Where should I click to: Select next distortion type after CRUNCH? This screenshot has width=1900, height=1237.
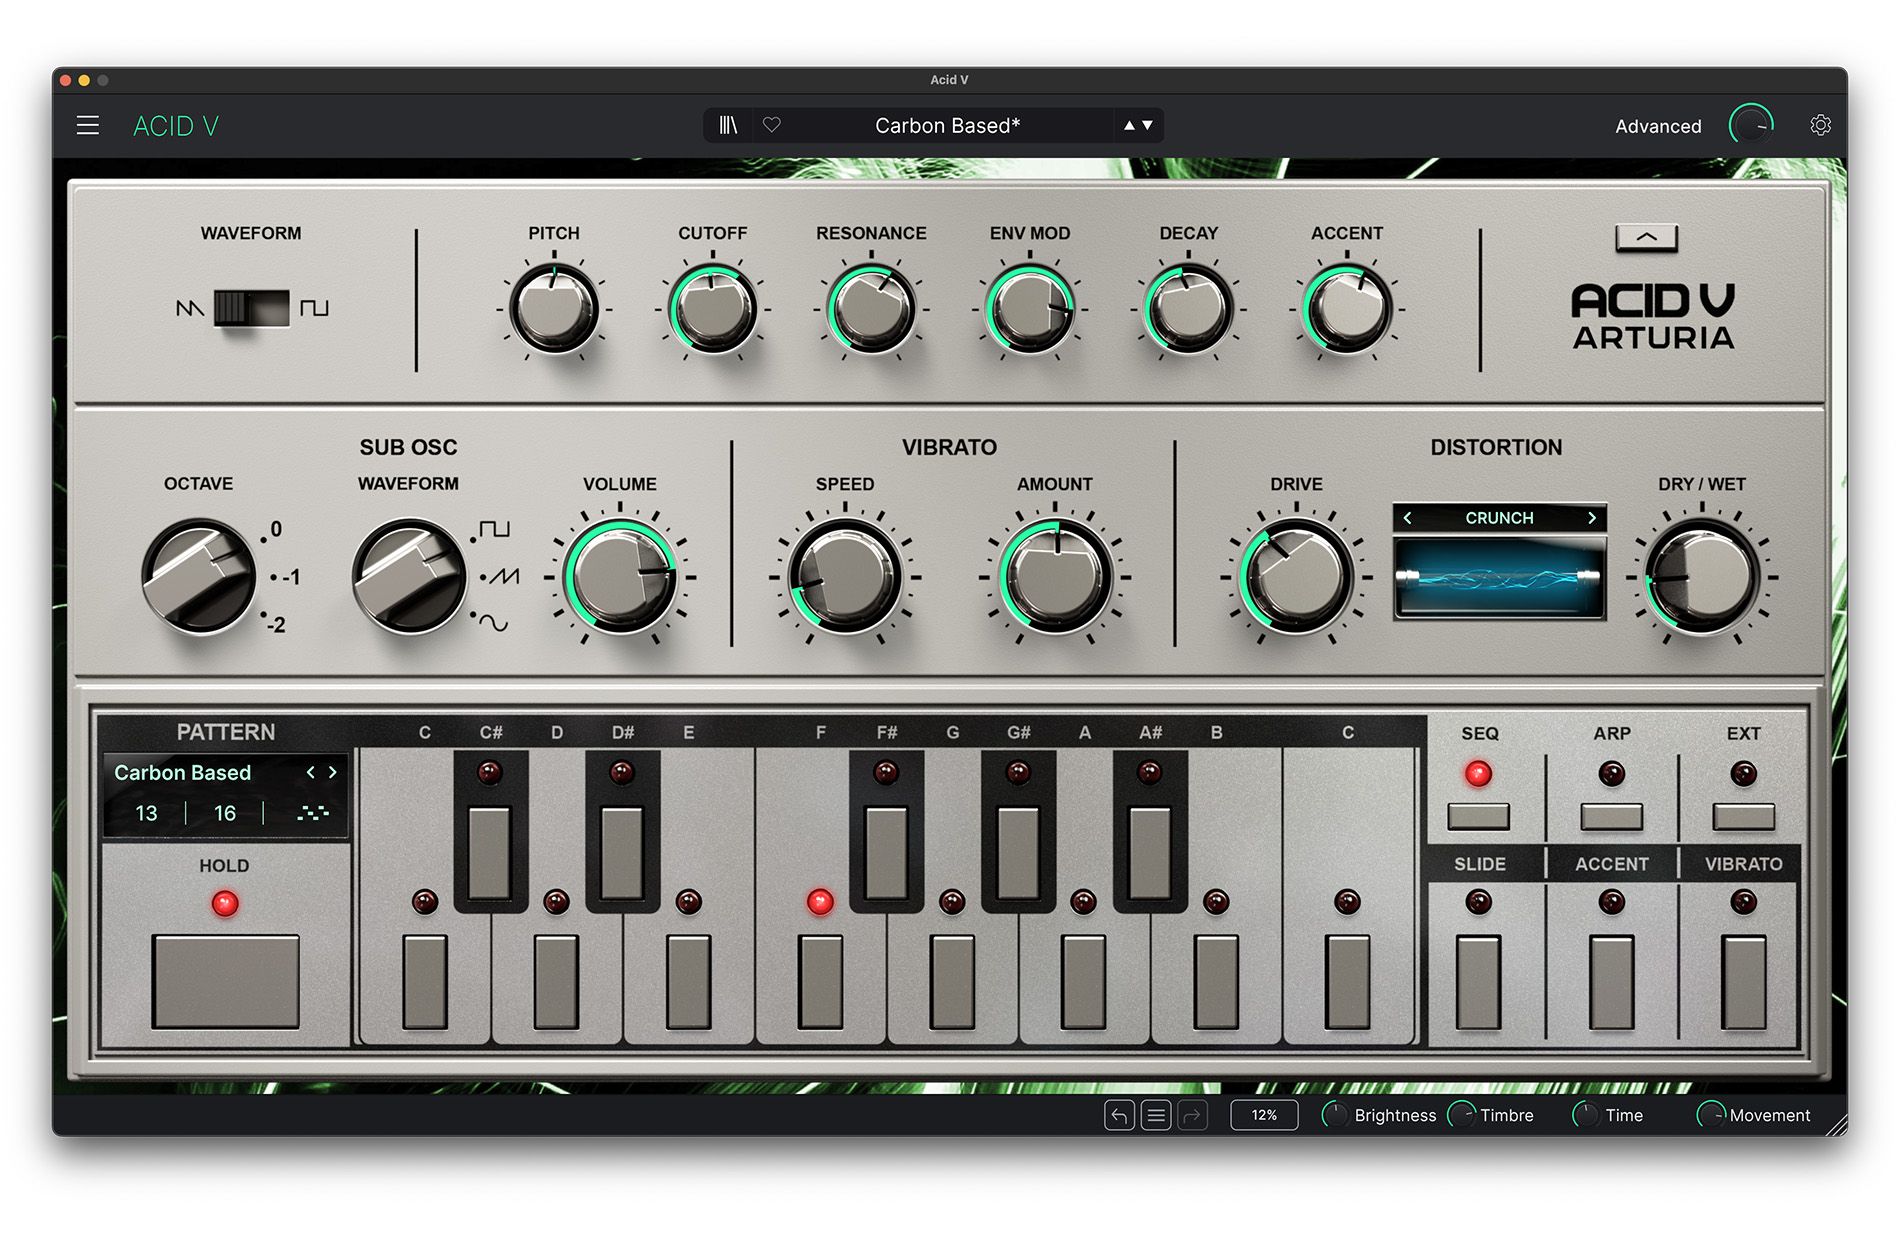[x=1592, y=518]
